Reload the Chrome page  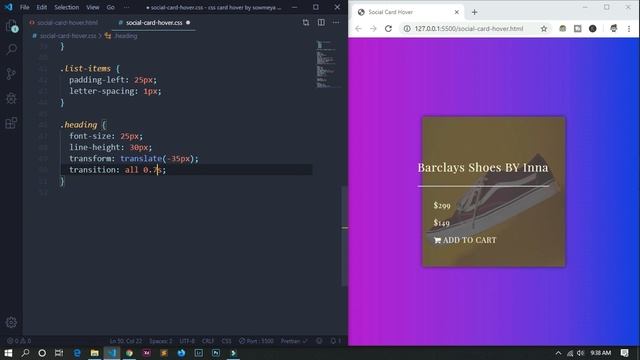(388, 29)
